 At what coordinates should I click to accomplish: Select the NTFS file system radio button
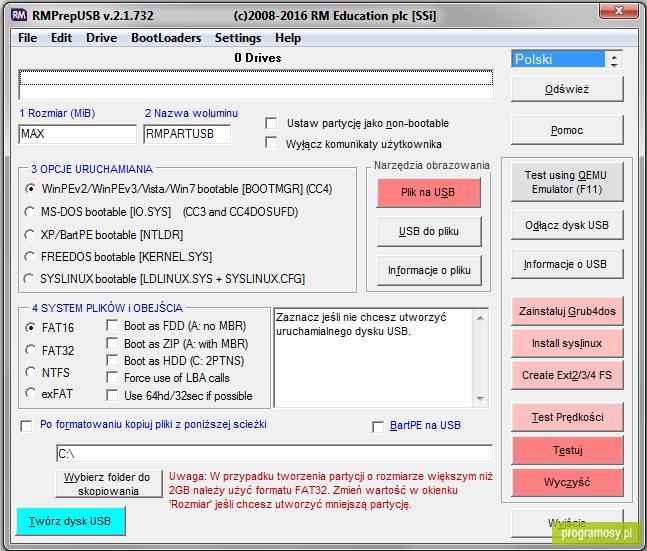30,372
